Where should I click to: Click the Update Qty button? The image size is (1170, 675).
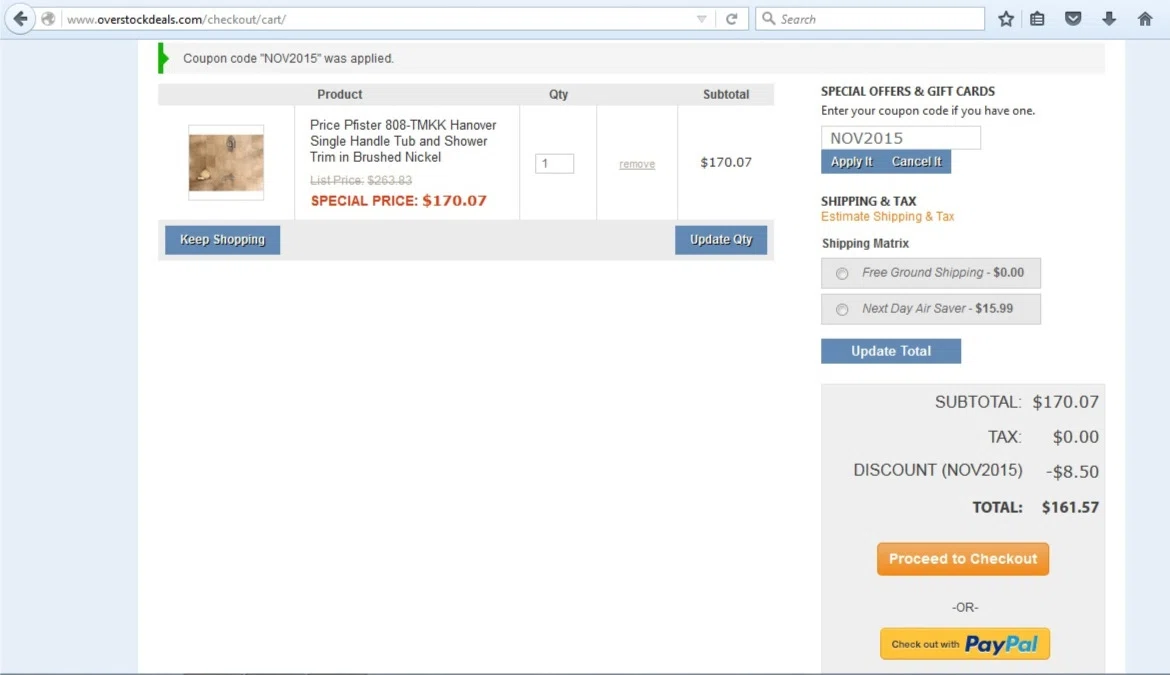721,239
